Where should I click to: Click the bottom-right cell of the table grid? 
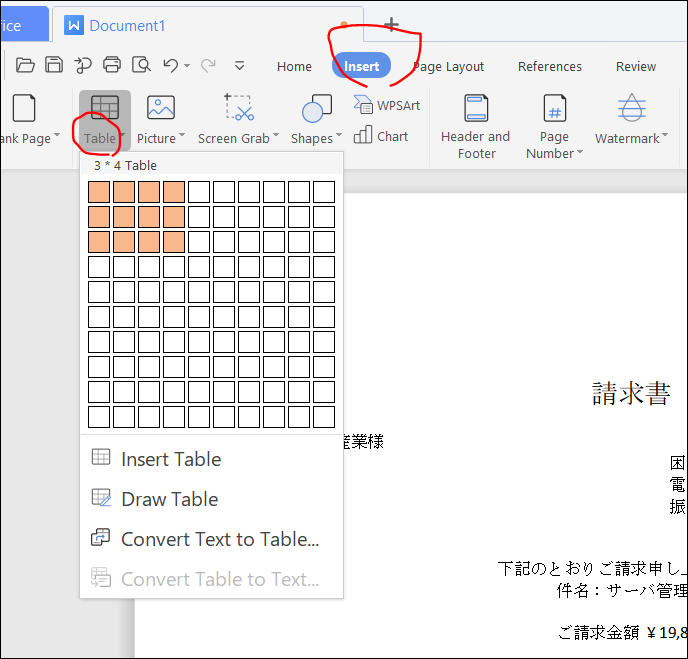[324, 417]
